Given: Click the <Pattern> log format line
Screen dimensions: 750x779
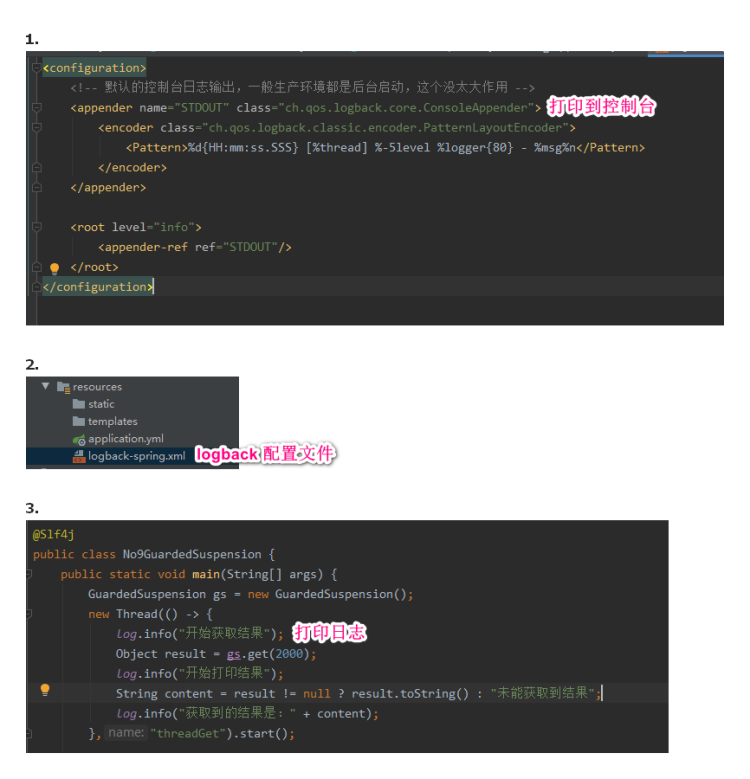Looking at the screenshot, I should [x=385, y=148].
